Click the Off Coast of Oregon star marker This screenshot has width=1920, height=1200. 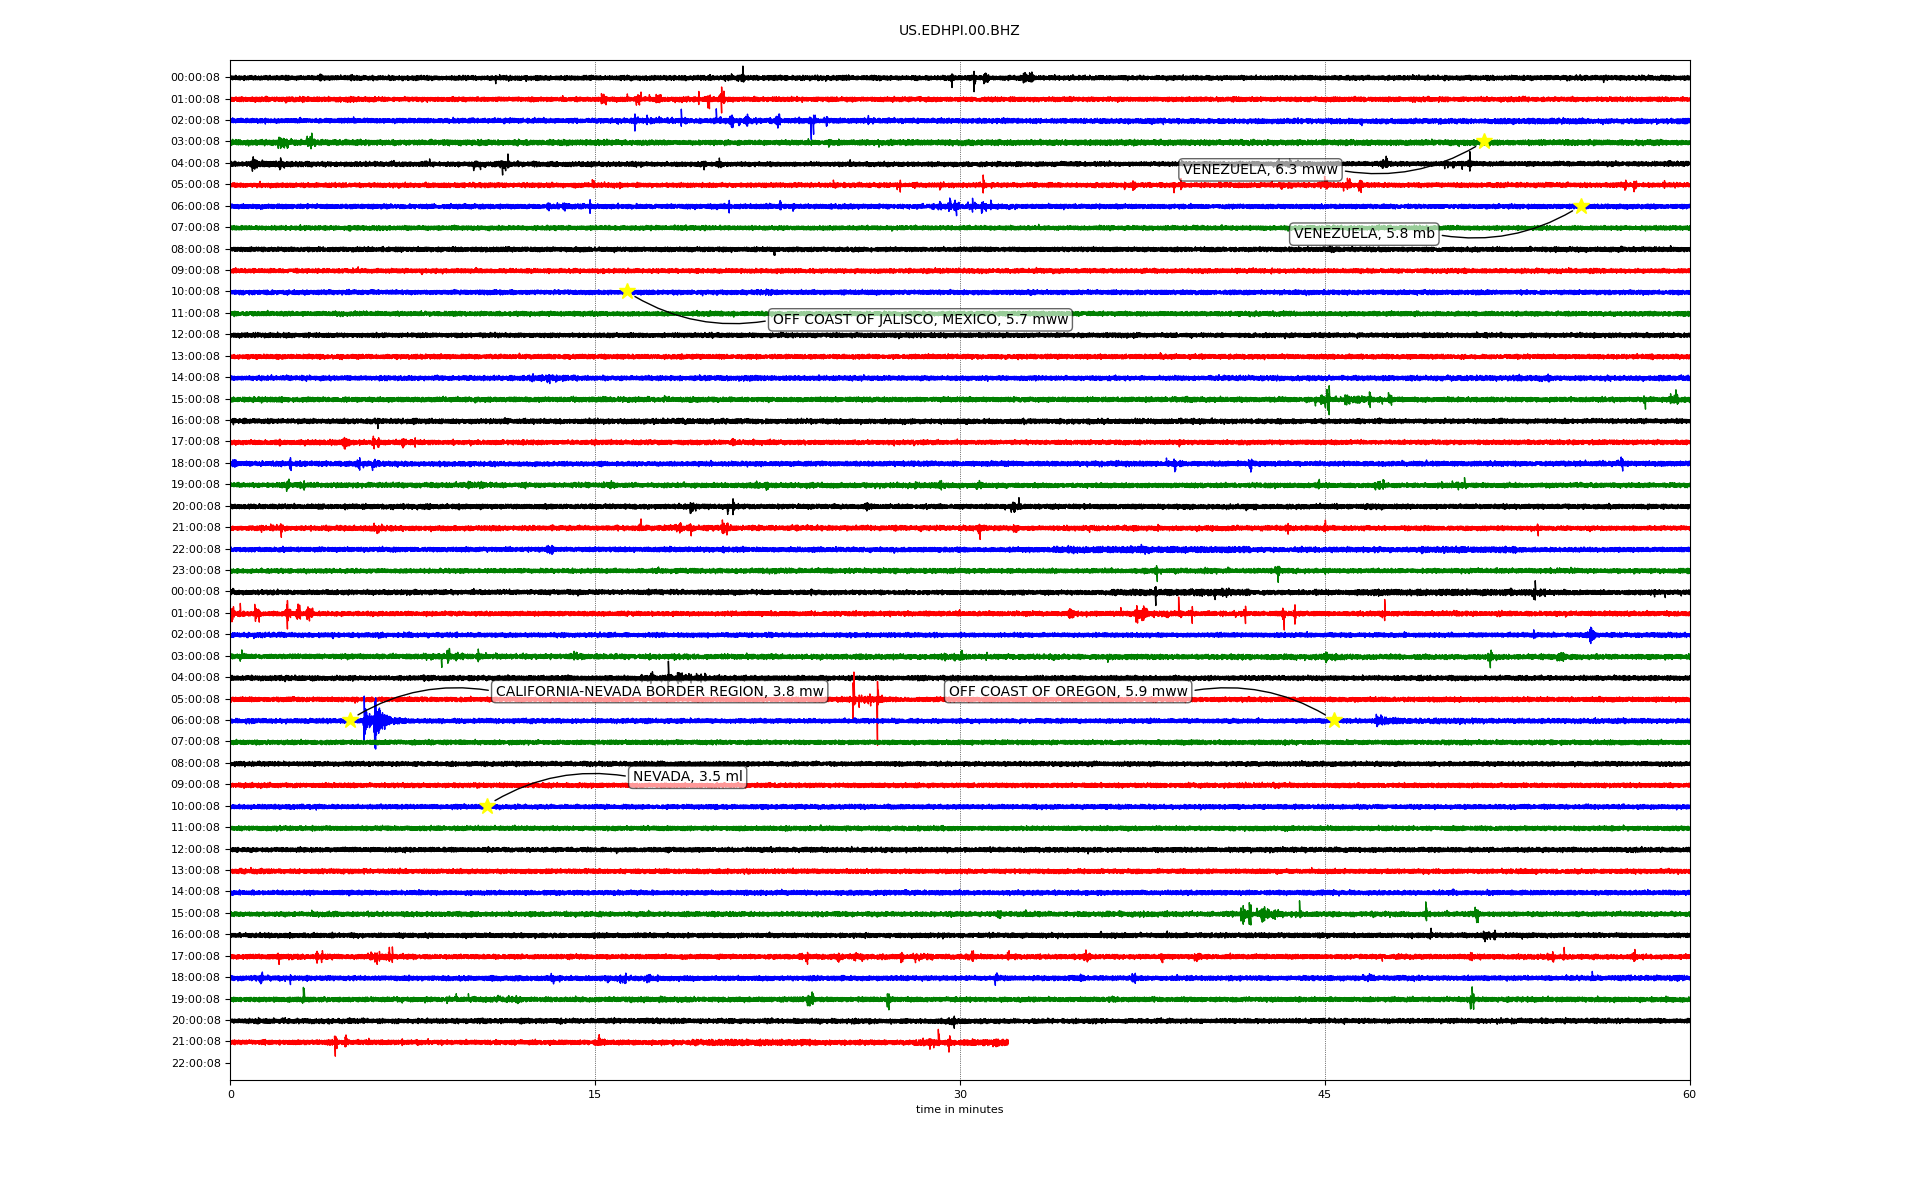point(1334,720)
